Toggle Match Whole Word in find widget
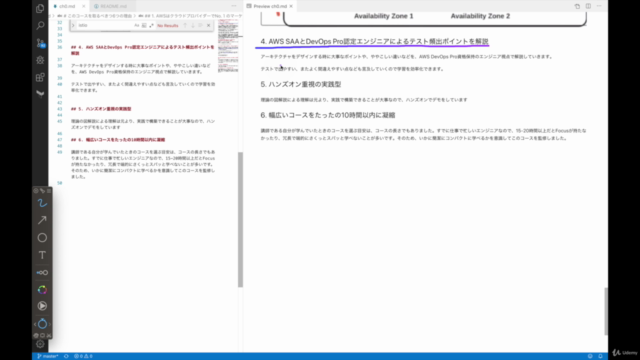 [x=144, y=25]
